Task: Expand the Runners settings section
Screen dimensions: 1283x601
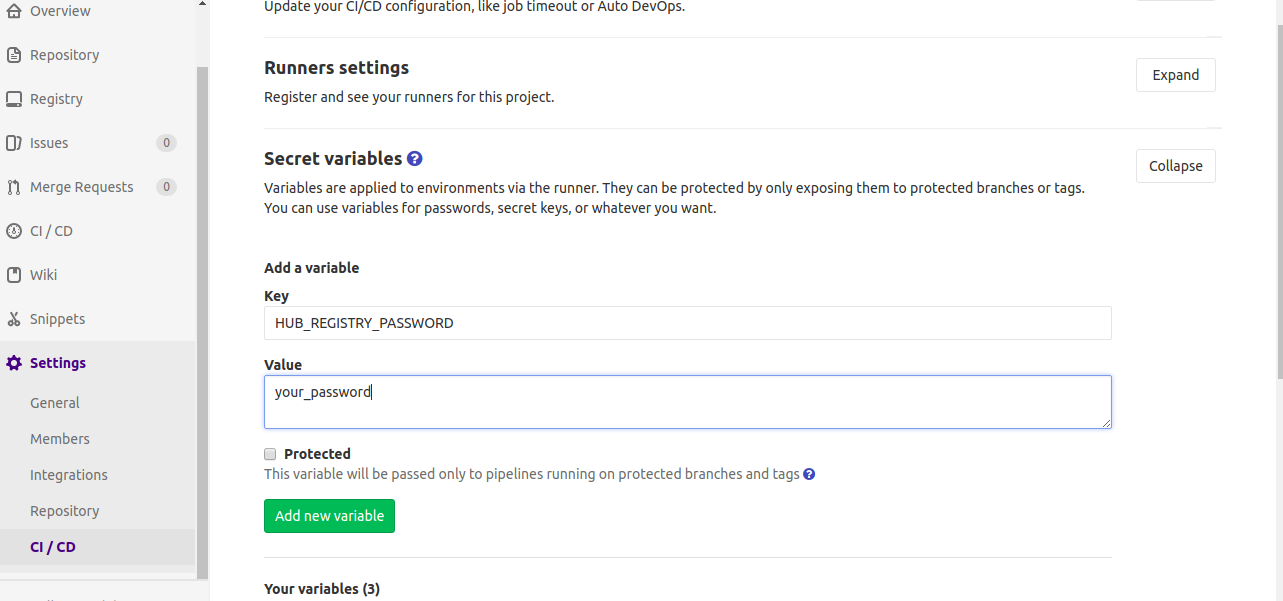Action: [1175, 75]
